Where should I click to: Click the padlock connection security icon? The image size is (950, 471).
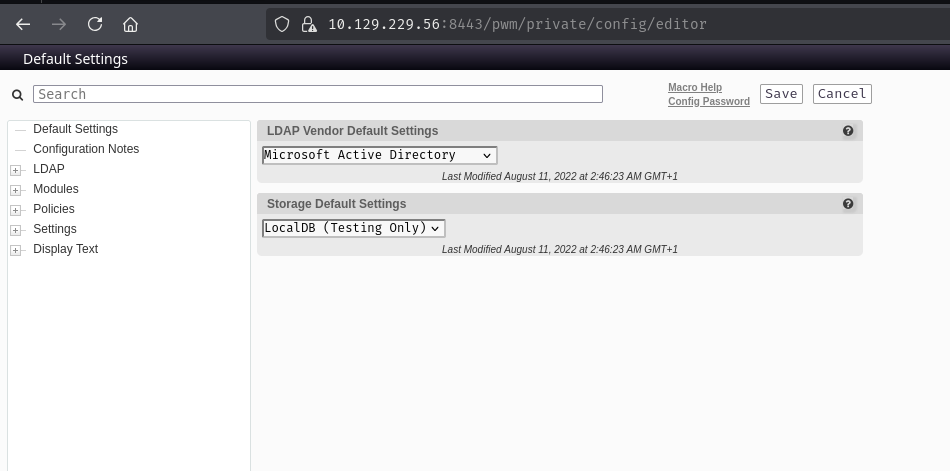[x=308, y=24]
